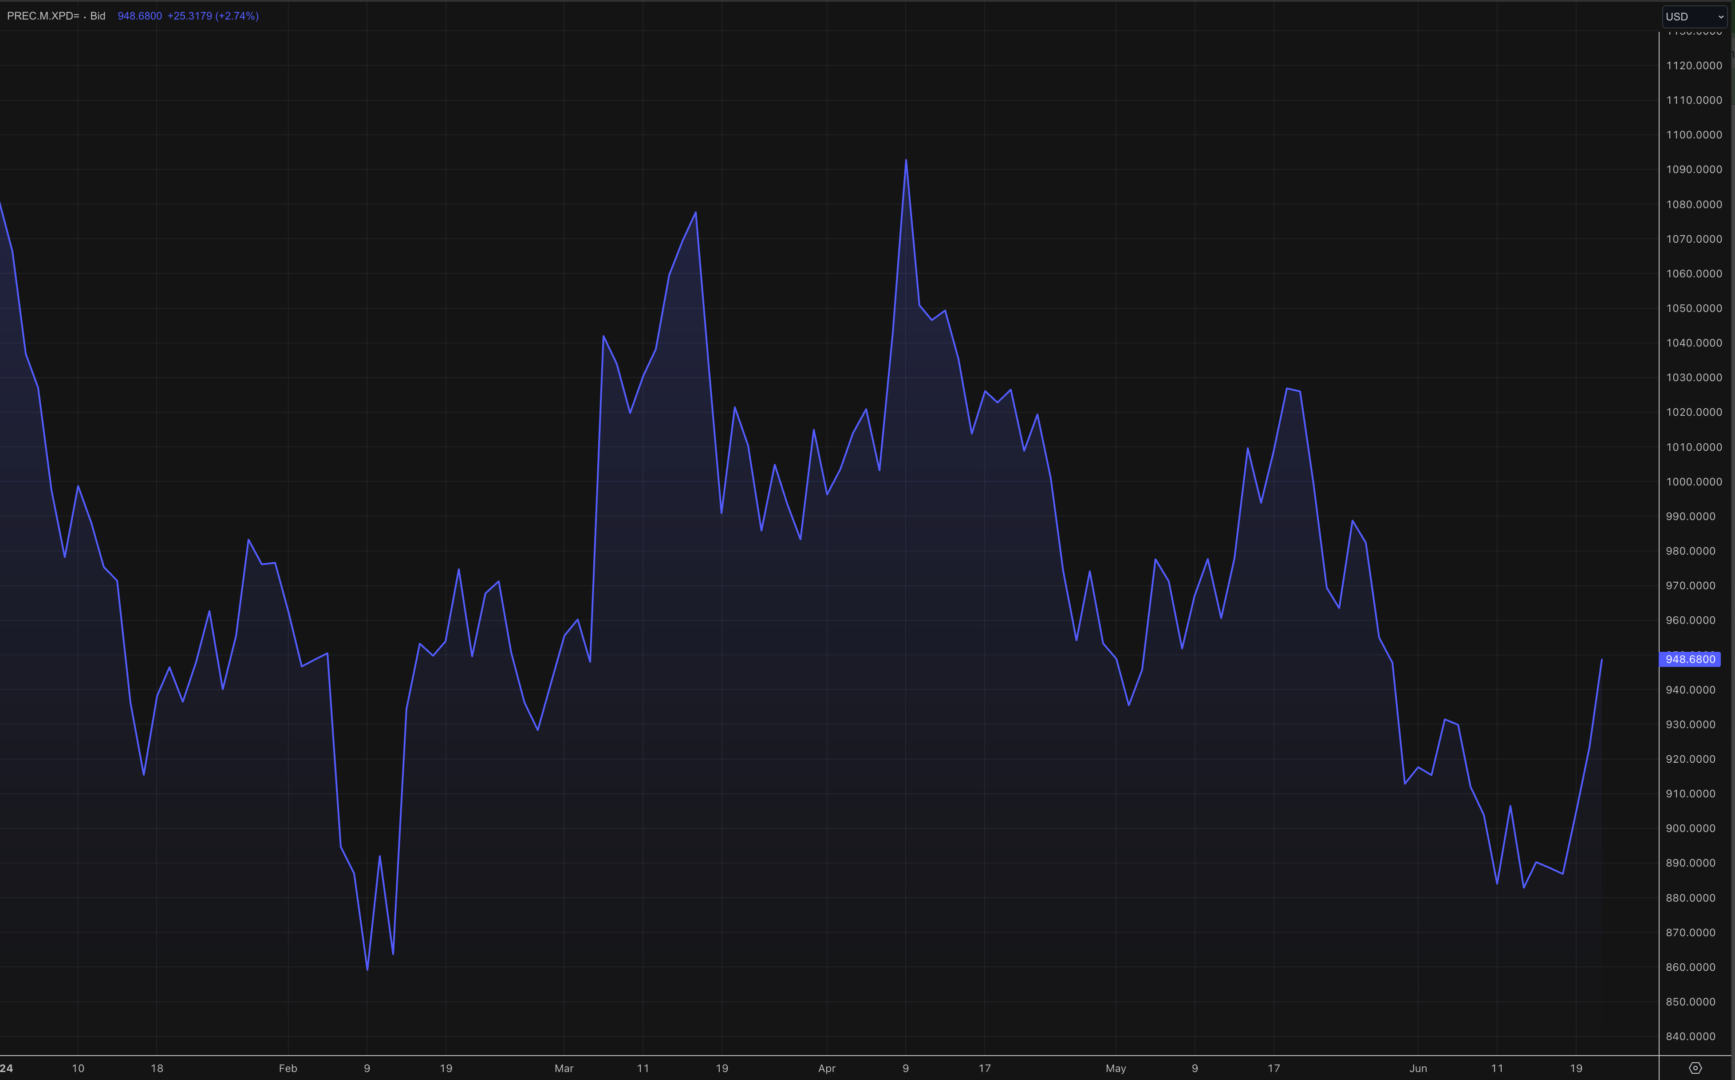Click the 948.6800 value in the header
Viewport: 1735px width, 1080px height.
(139, 16)
